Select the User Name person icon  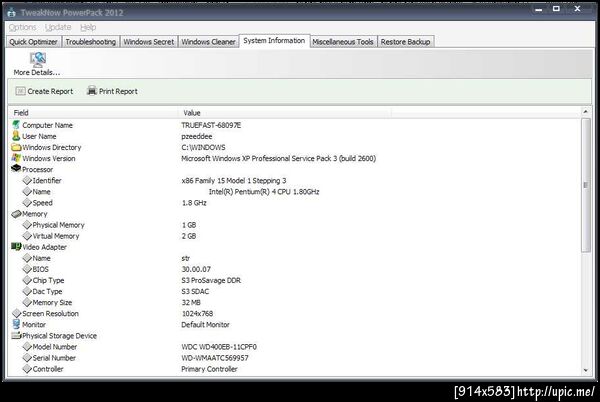tap(16, 136)
